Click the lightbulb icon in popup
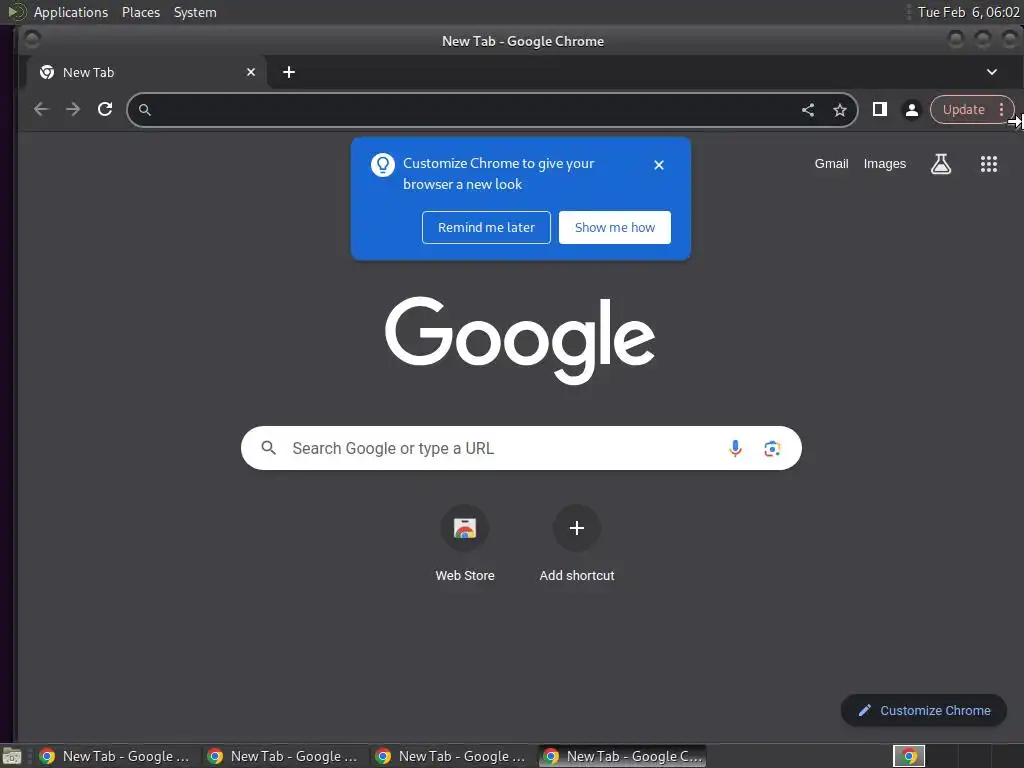The image size is (1024, 768). tap(383, 165)
